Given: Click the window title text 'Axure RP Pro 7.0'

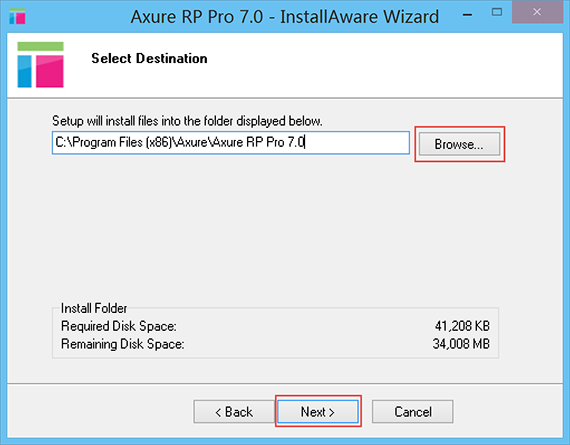Looking at the screenshot, I should [x=197, y=17].
